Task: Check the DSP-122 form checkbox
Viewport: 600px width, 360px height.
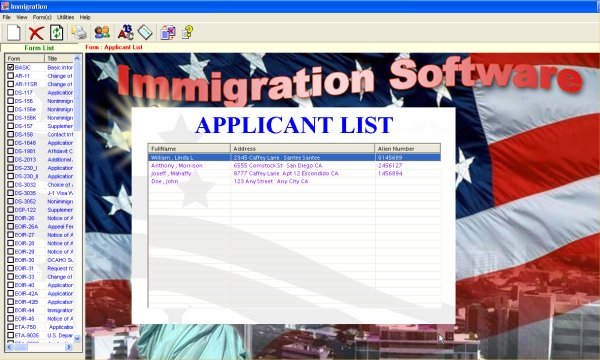Action: 10,210
